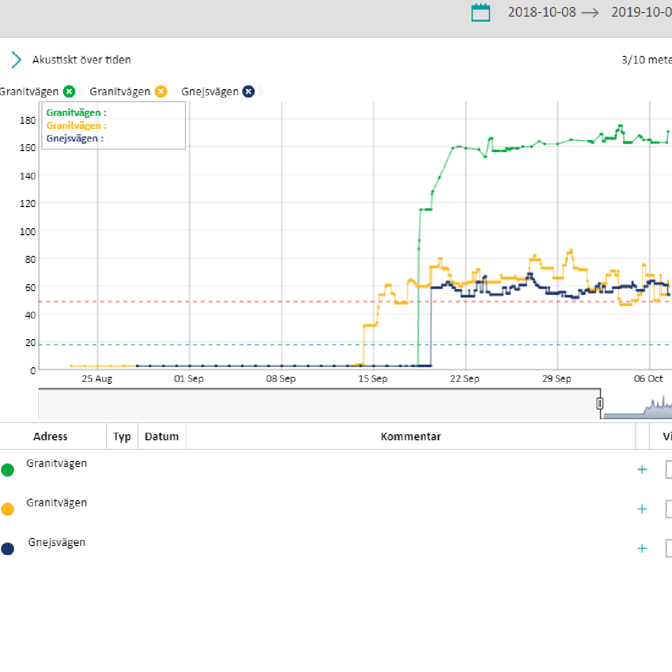672x672 pixels.
Task: Sort by the Adress column header
Action: point(50,436)
